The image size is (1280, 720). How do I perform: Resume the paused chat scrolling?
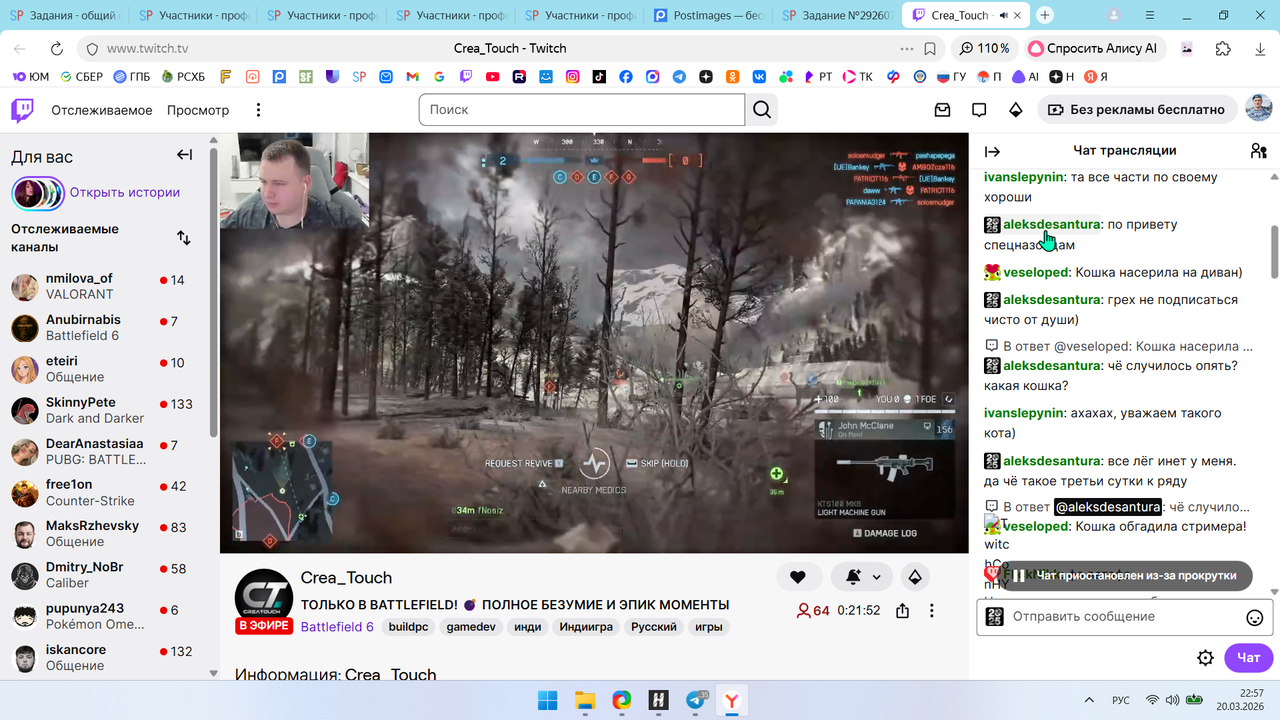1126,575
